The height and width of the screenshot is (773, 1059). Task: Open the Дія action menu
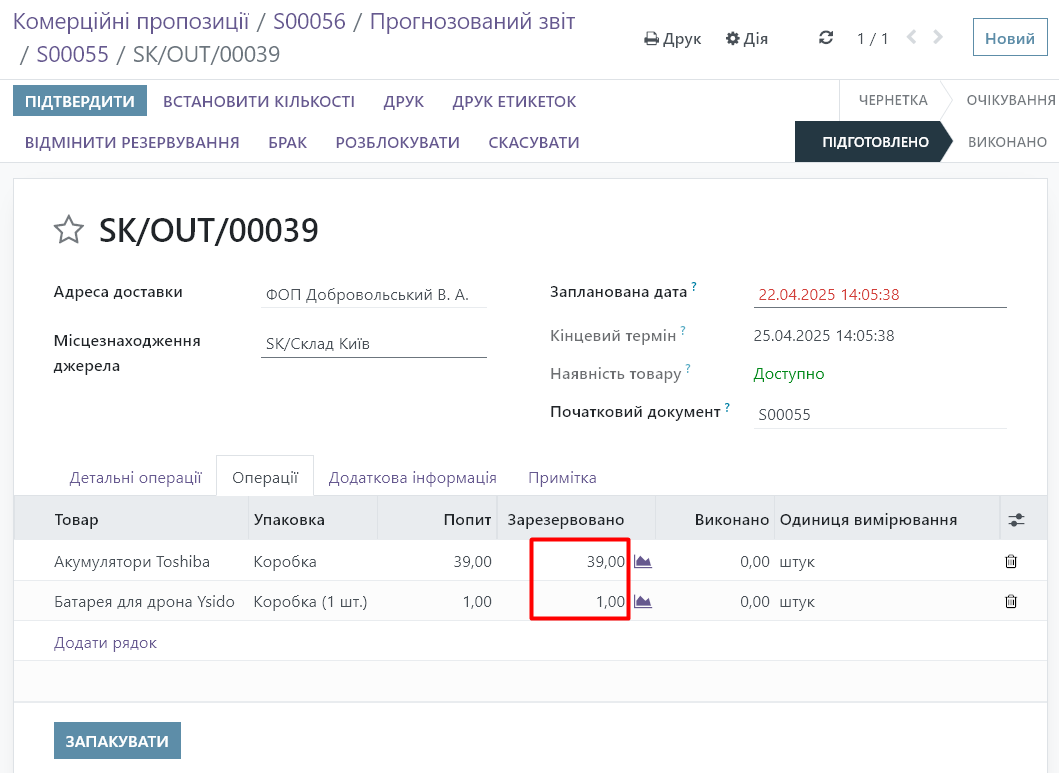(747, 39)
